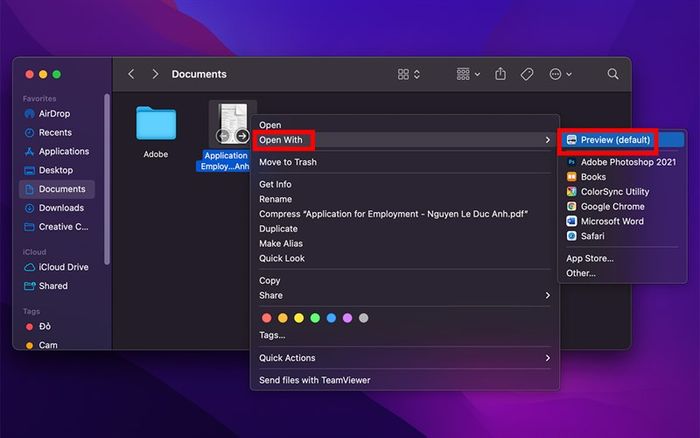Open with Preview (default)
The image size is (700, 438).
[622, 140]
